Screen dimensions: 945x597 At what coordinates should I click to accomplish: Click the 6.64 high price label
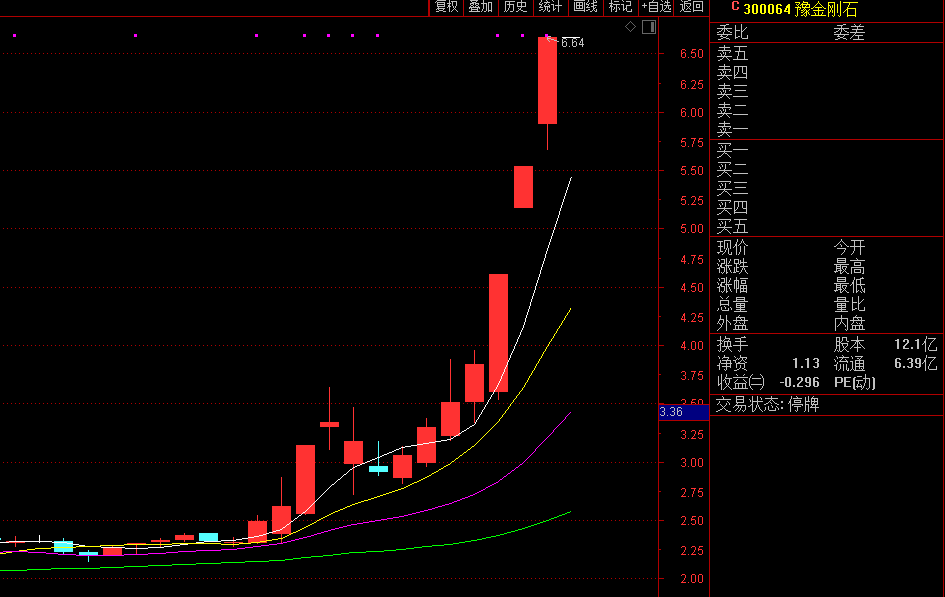tap(572, 43)
